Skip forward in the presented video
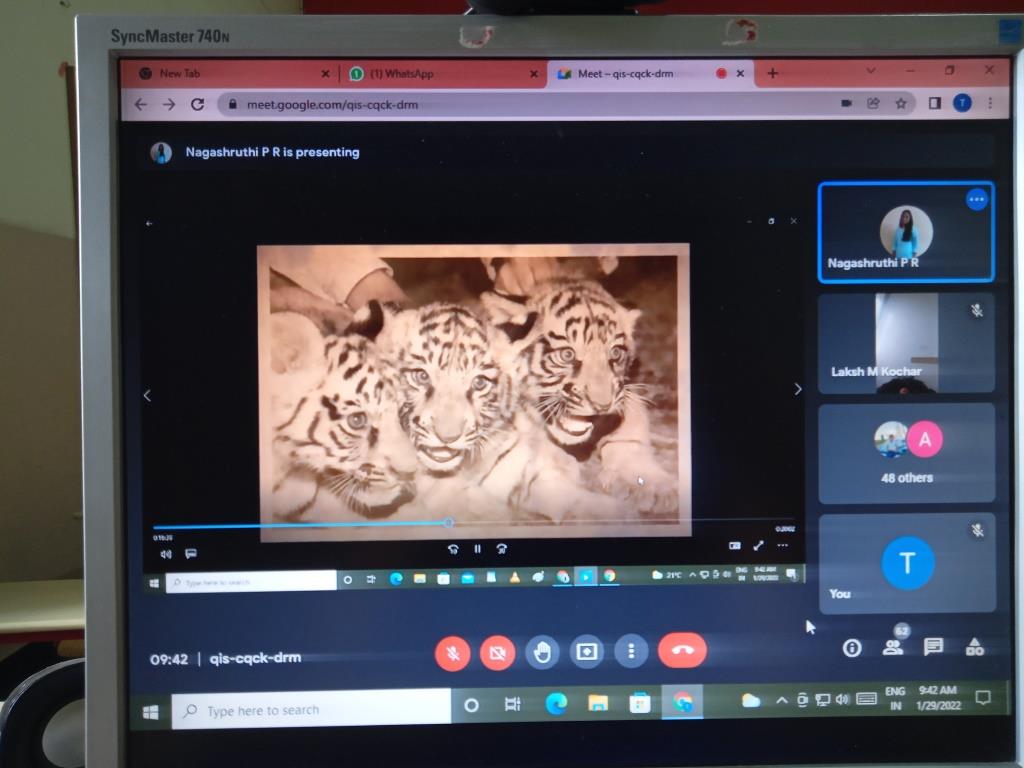 pyautogui.click(x=502, y=549)
